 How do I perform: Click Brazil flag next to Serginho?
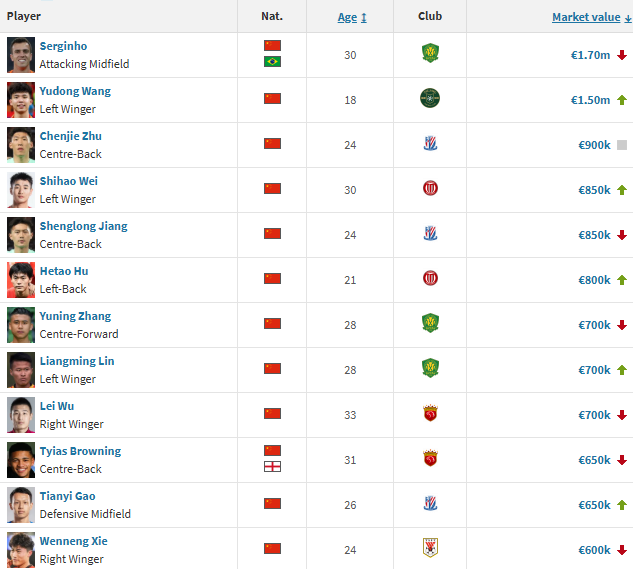click(x=272, y=62)
